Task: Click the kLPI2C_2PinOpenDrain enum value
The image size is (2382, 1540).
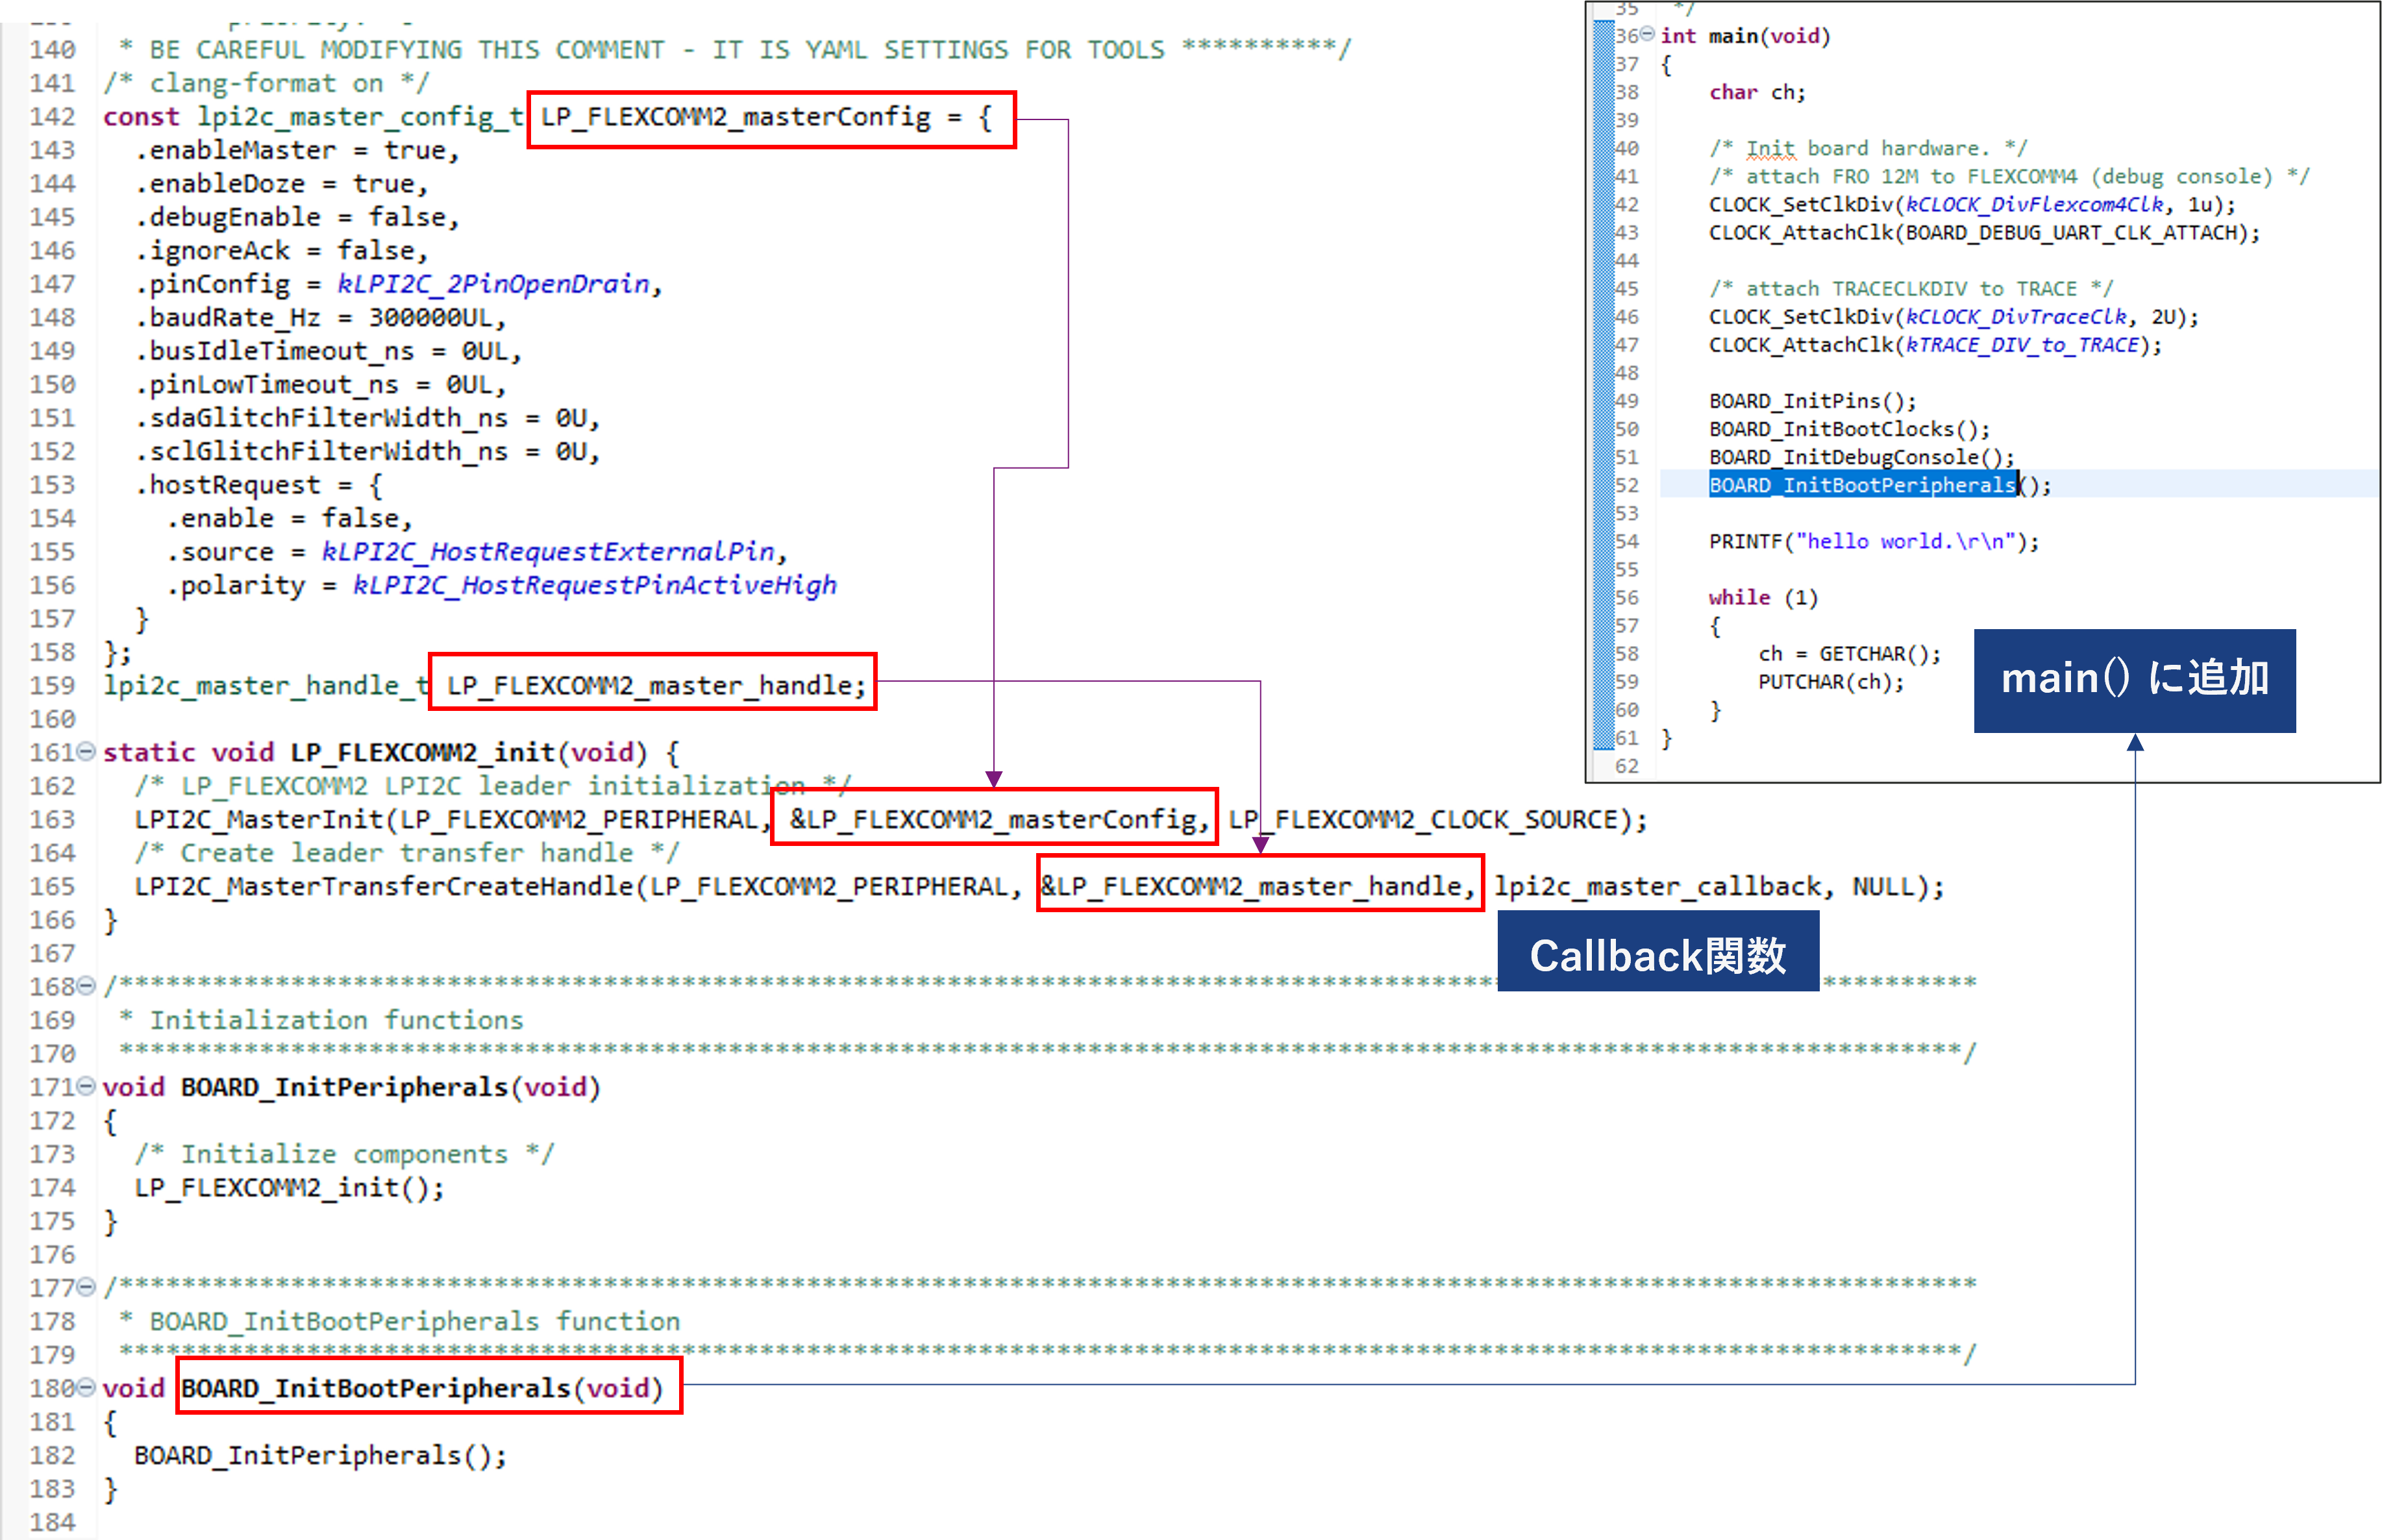Action: pos(493,284)
